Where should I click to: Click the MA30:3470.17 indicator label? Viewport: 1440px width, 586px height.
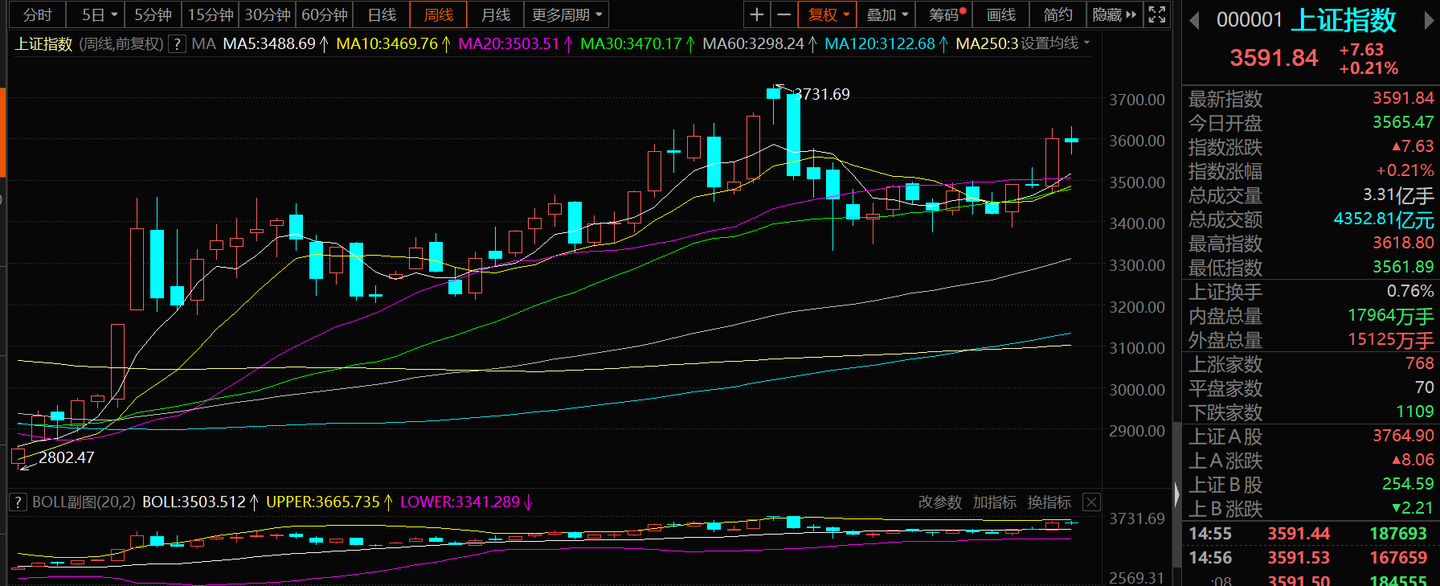pos(637,44)
